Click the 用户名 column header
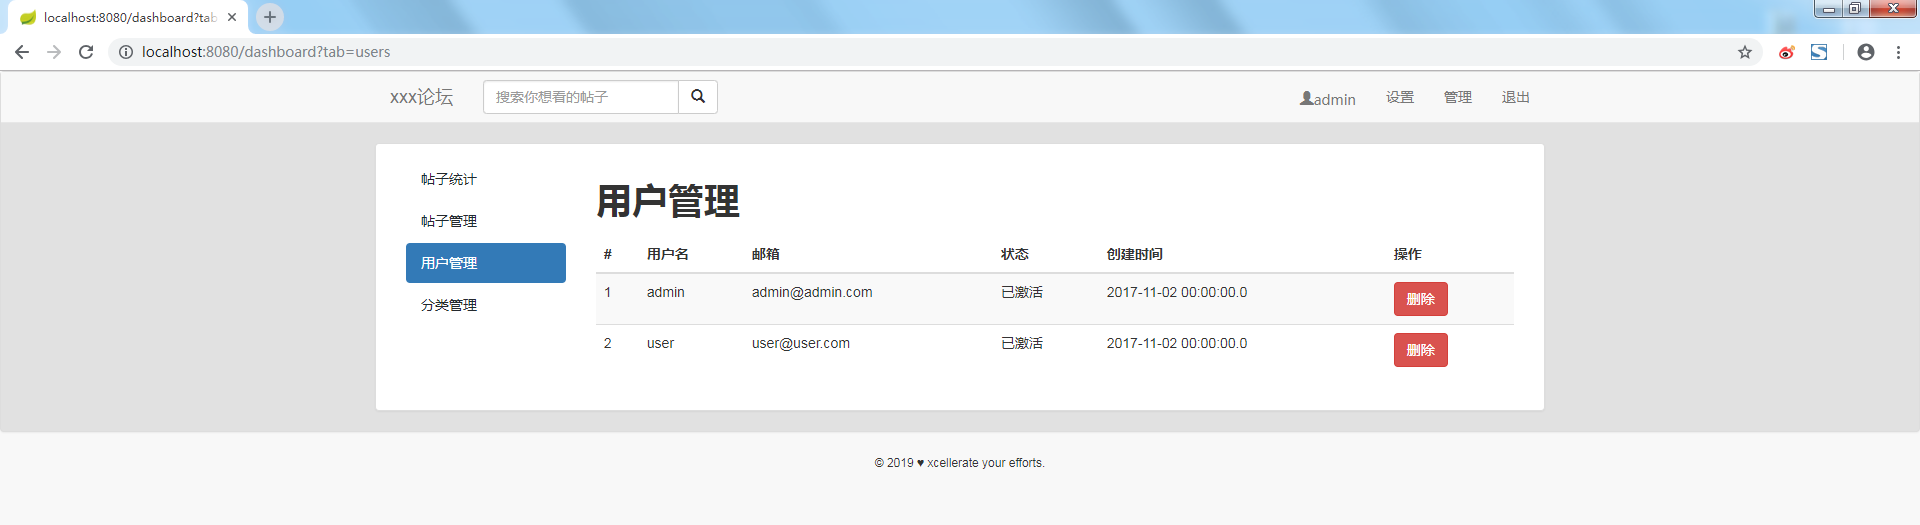The height and width of the screenshot is (525, 1920). (x=667, y=254)
